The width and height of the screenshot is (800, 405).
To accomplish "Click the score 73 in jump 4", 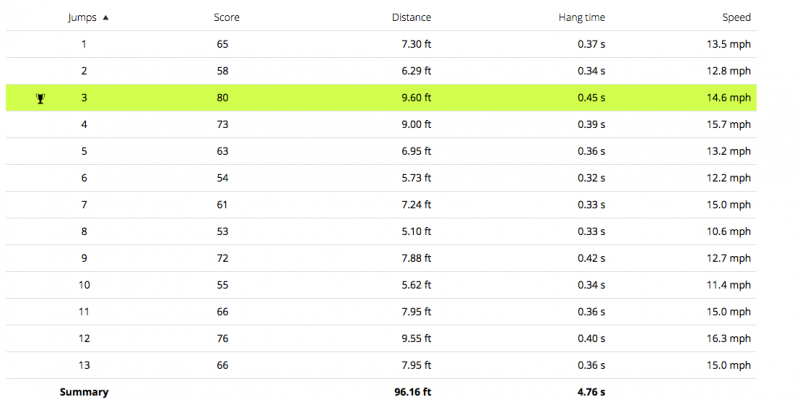I will tap(222, 124).
